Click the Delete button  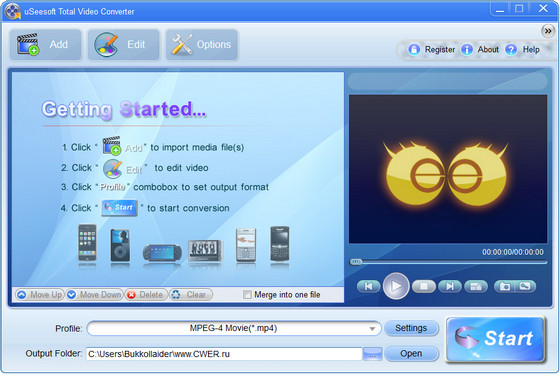click(x=146, y=295)
